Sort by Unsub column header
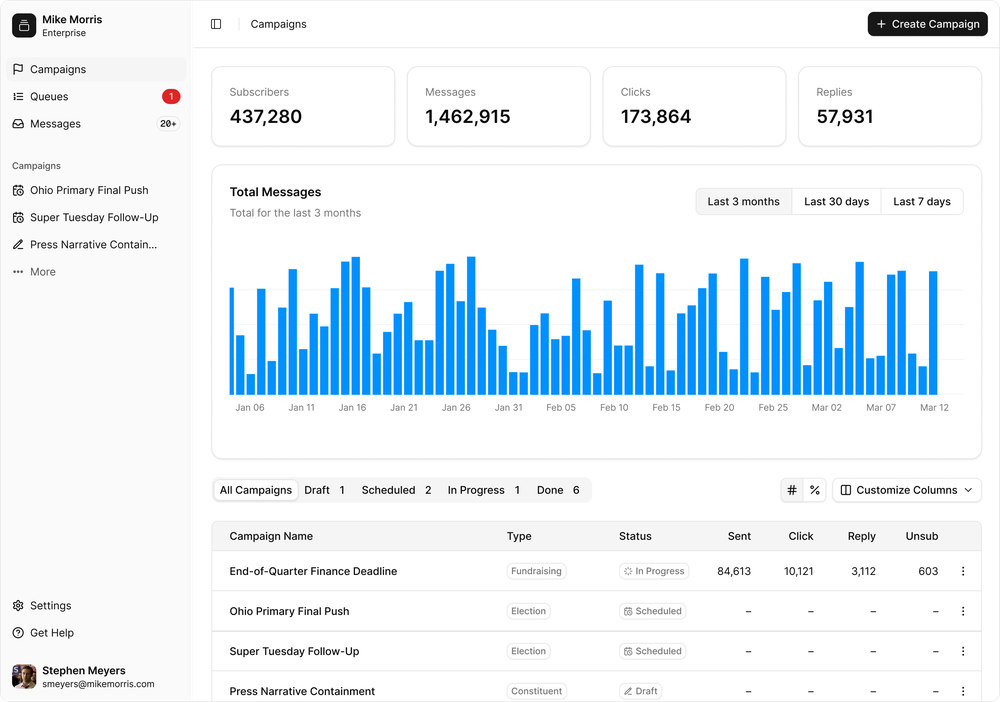Viewport: 1000px width, 702px height. coord(922,536)
